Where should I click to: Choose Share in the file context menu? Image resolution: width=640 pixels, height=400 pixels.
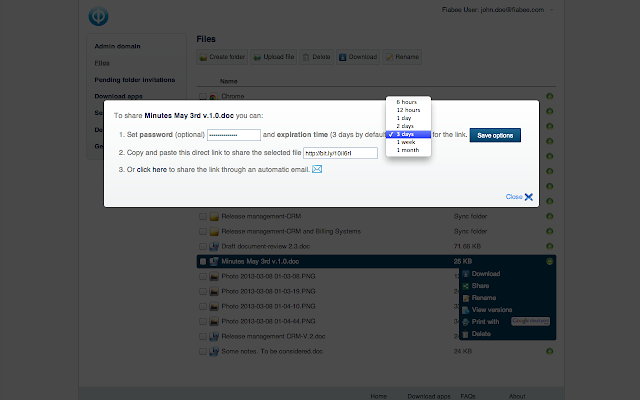pos(480,286)
